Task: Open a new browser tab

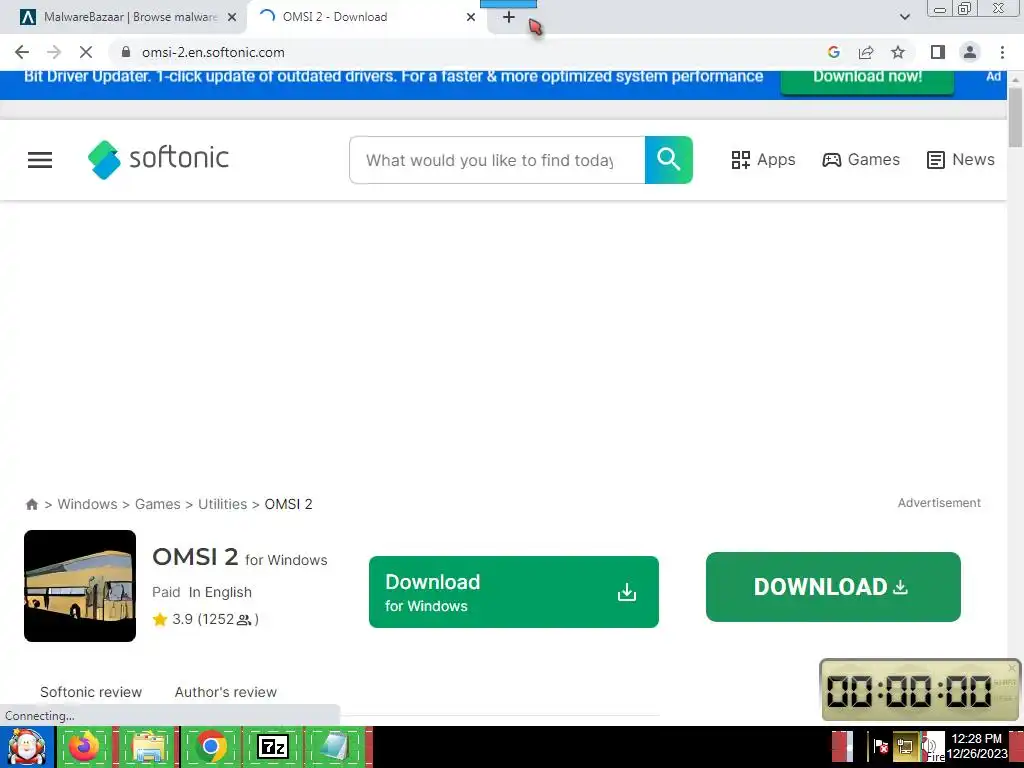Action: pos(509,18)
